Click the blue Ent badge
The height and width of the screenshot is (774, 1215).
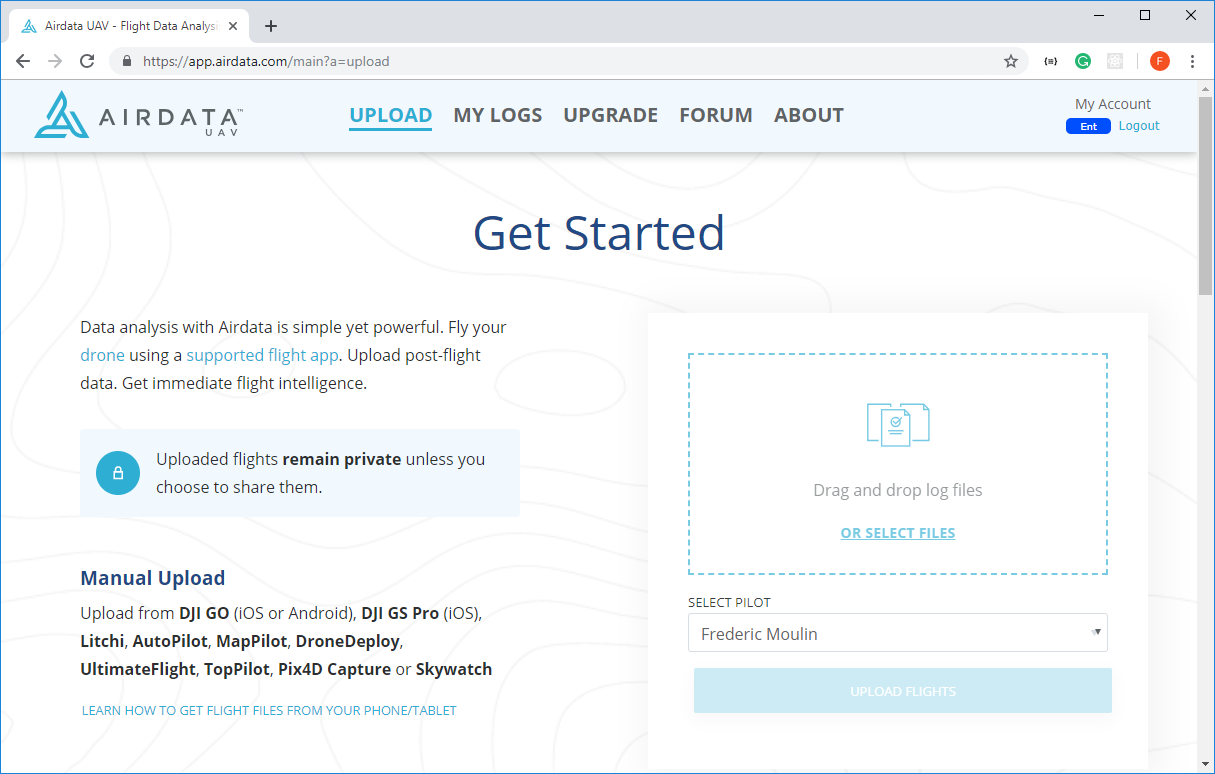coord(1088,126)
